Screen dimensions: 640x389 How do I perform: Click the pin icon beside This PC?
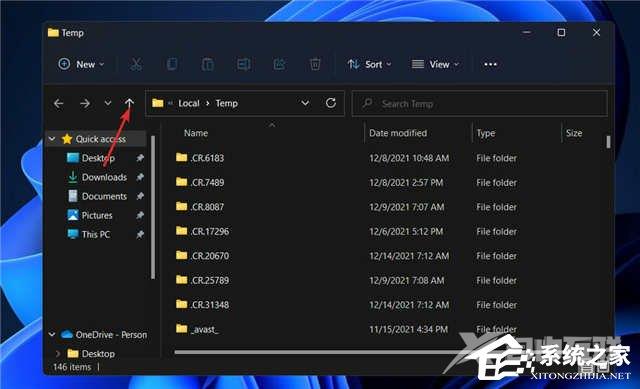pyautogui.click(x=140, y=234)
